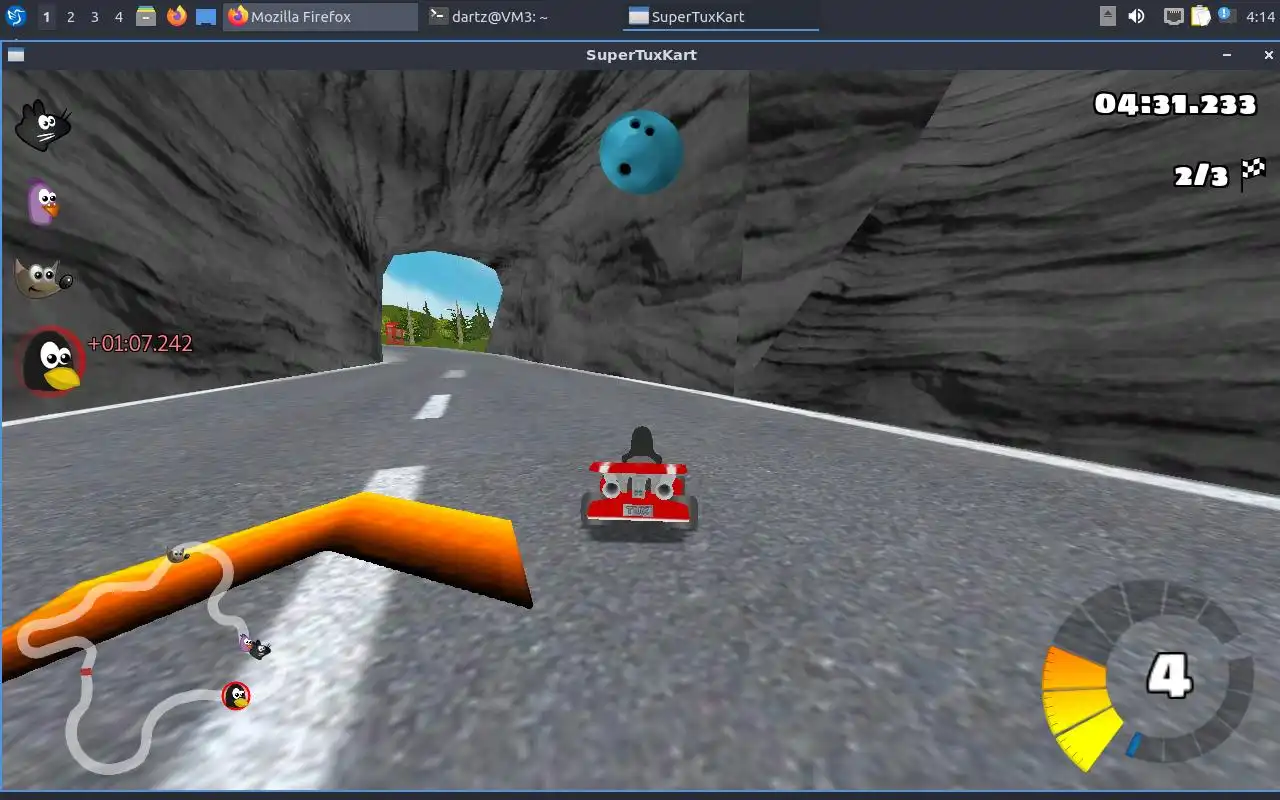The height and width of the screenshot is (800, 1280).
Task: Click the checkered flag lap icon
Action: click(x=1253, y=173)
